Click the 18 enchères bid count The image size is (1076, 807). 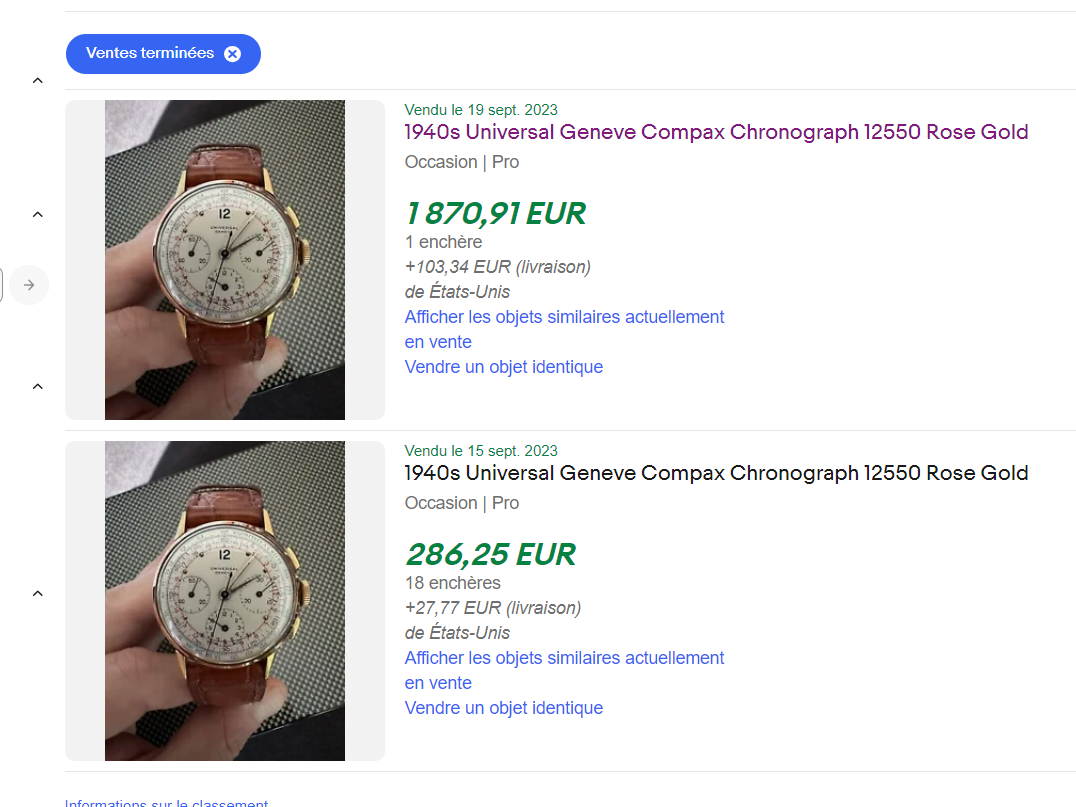(x=452, y=583)
